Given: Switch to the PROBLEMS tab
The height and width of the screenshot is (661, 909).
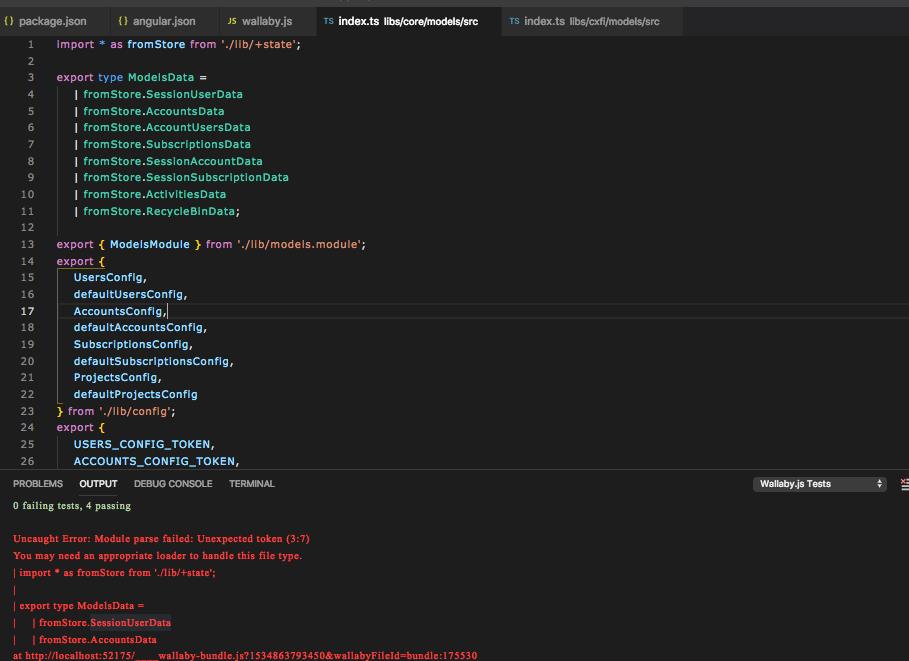Looking at the screenshot, I should tap(38, 483).
